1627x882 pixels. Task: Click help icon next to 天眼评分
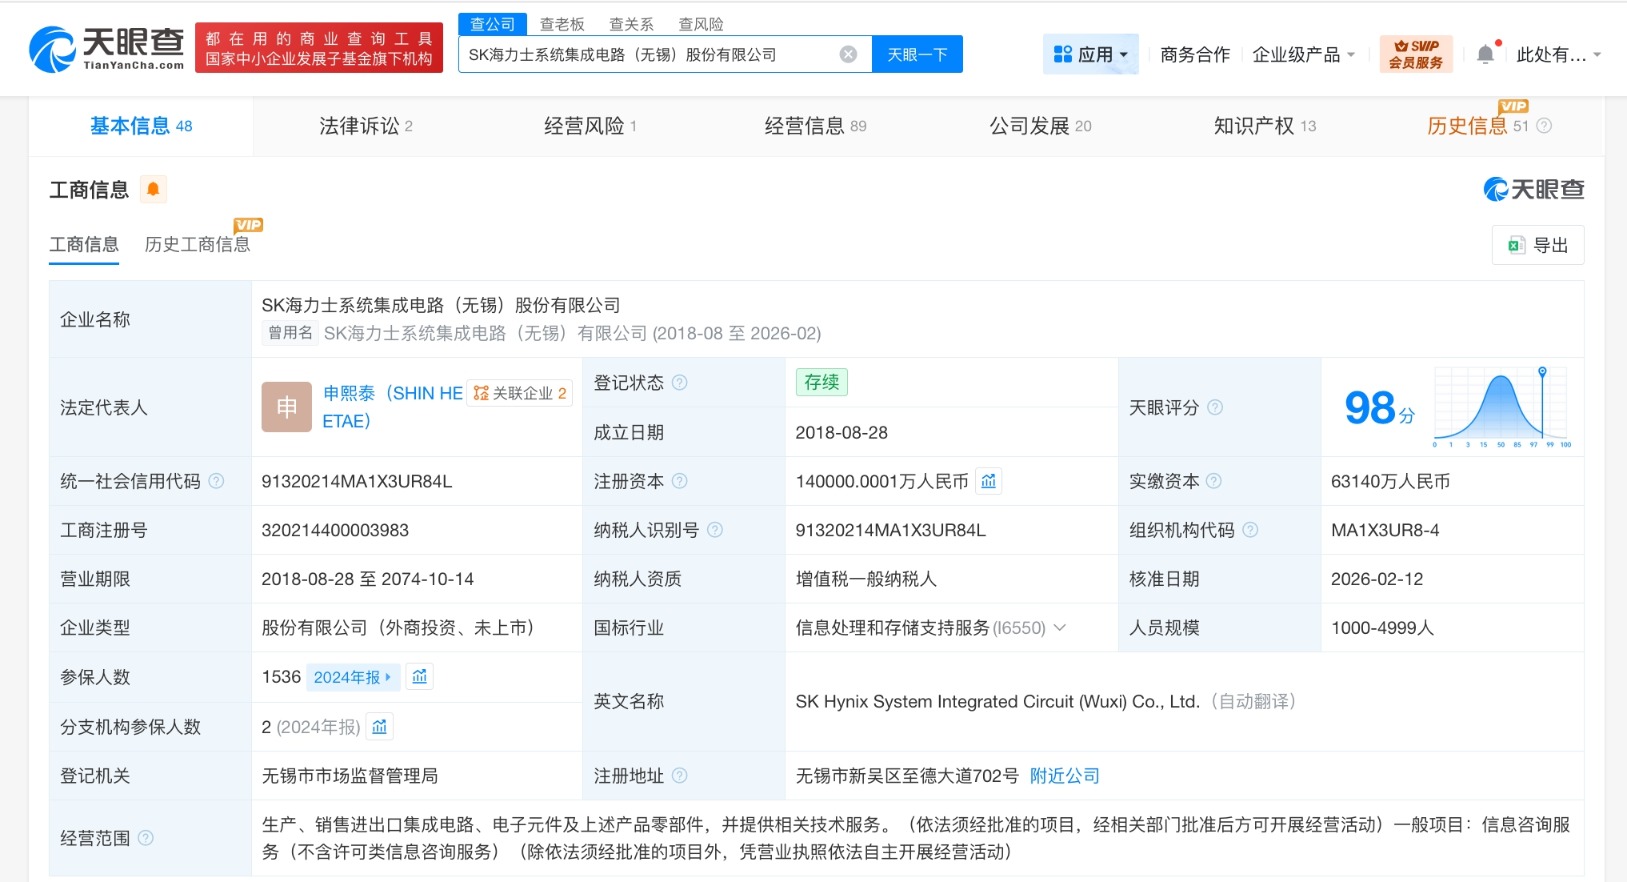click(1215, 407)
